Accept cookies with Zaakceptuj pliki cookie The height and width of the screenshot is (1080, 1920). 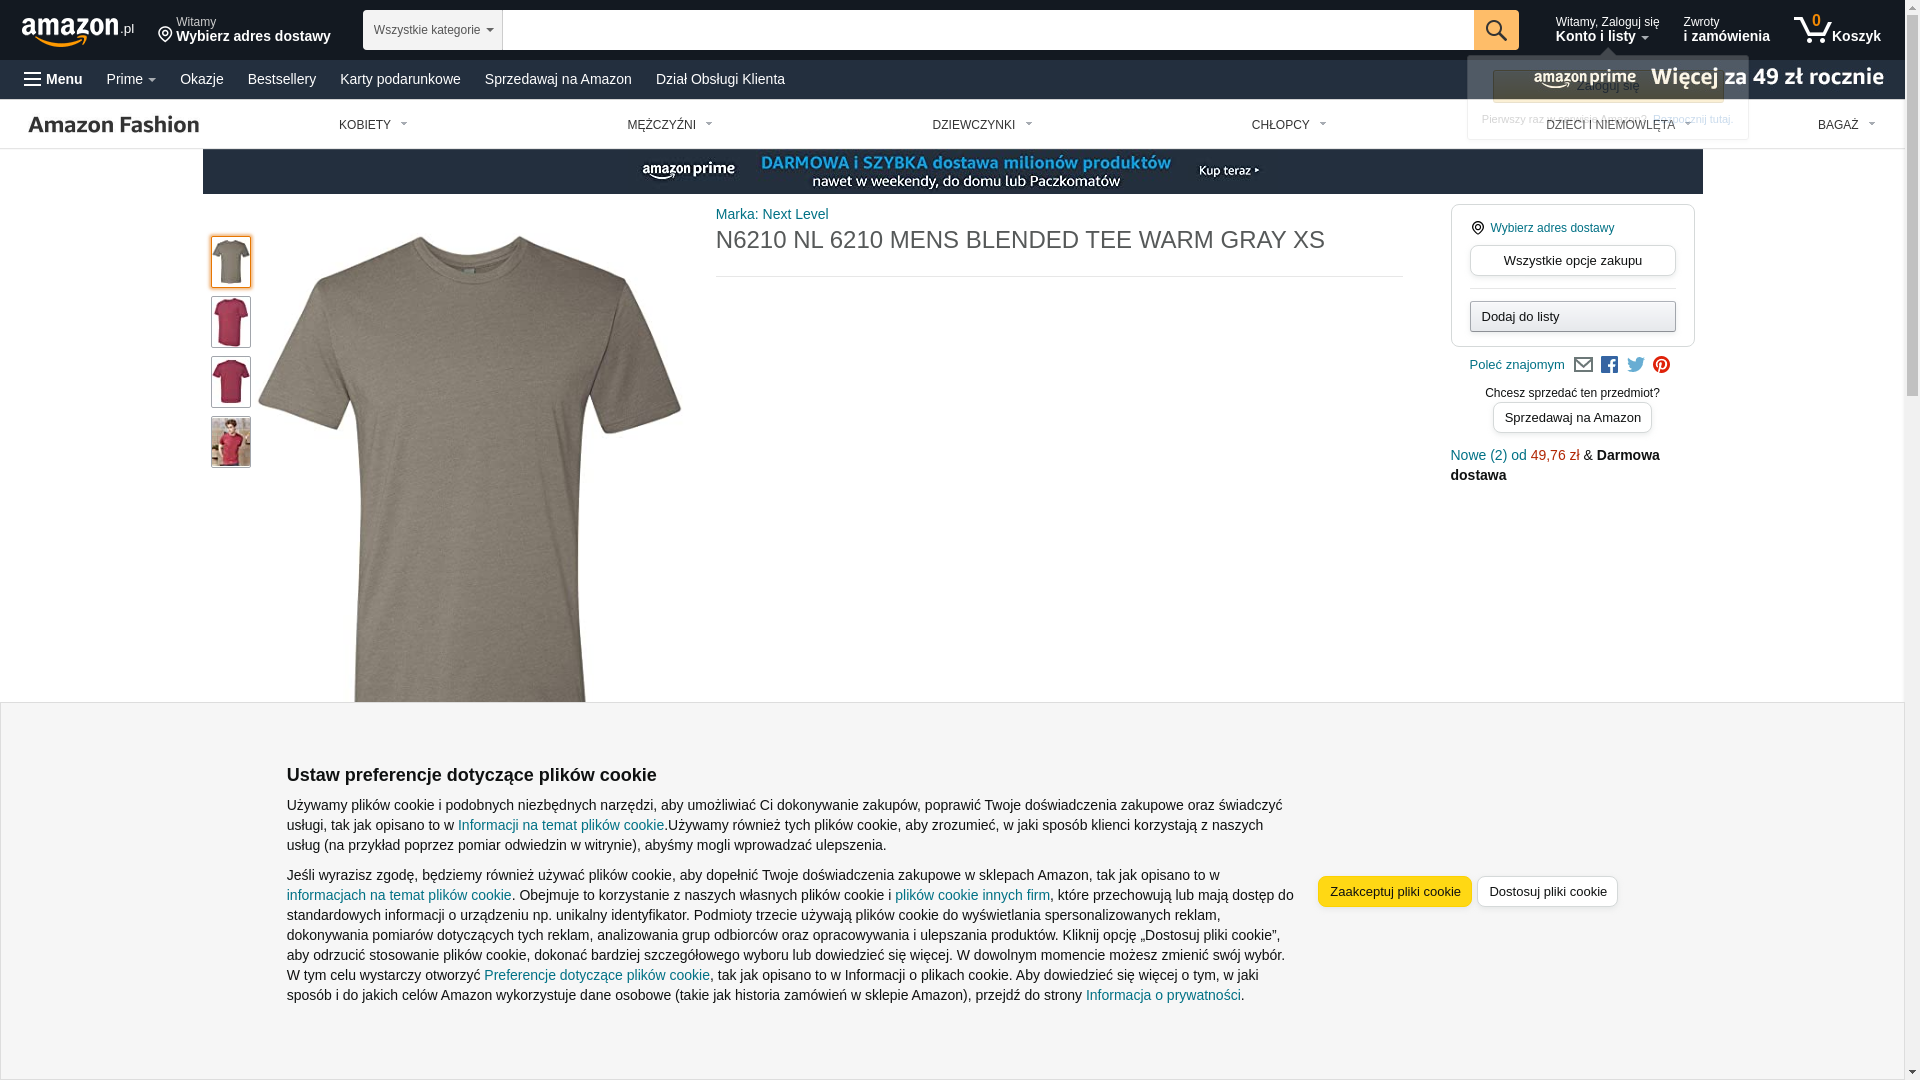[1395, 891]
